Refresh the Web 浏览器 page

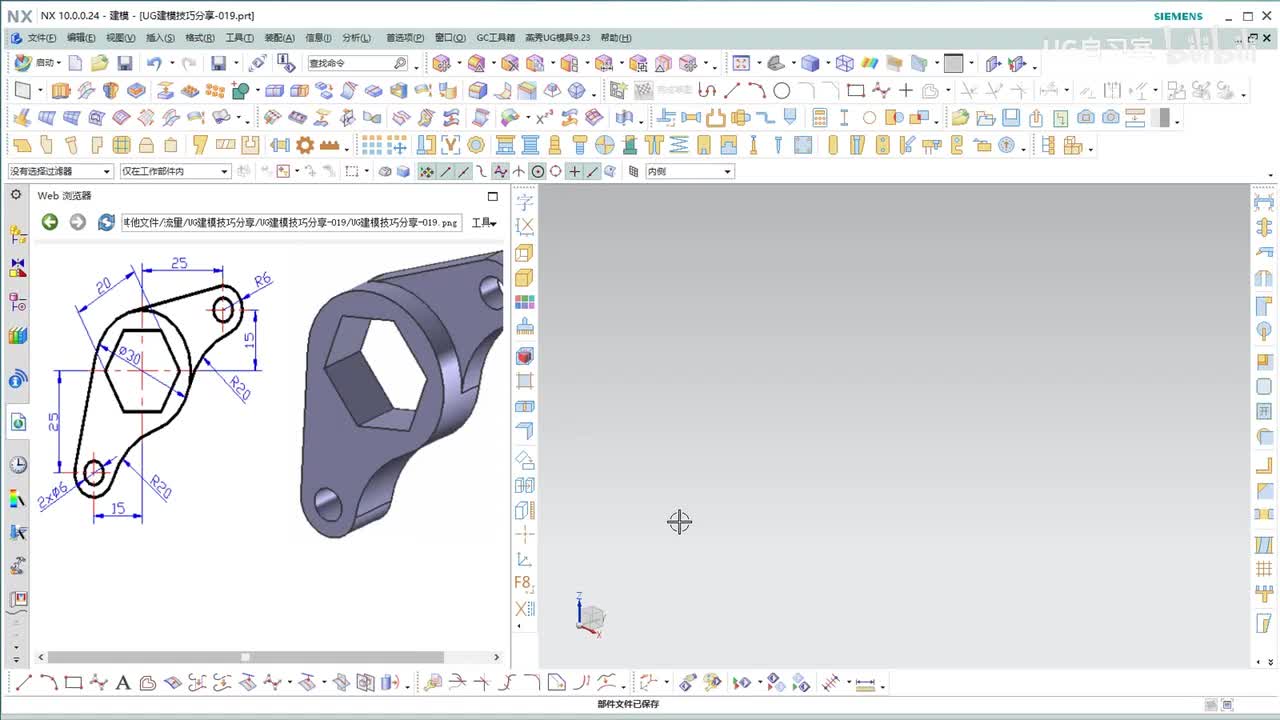(x=106, y=222)
